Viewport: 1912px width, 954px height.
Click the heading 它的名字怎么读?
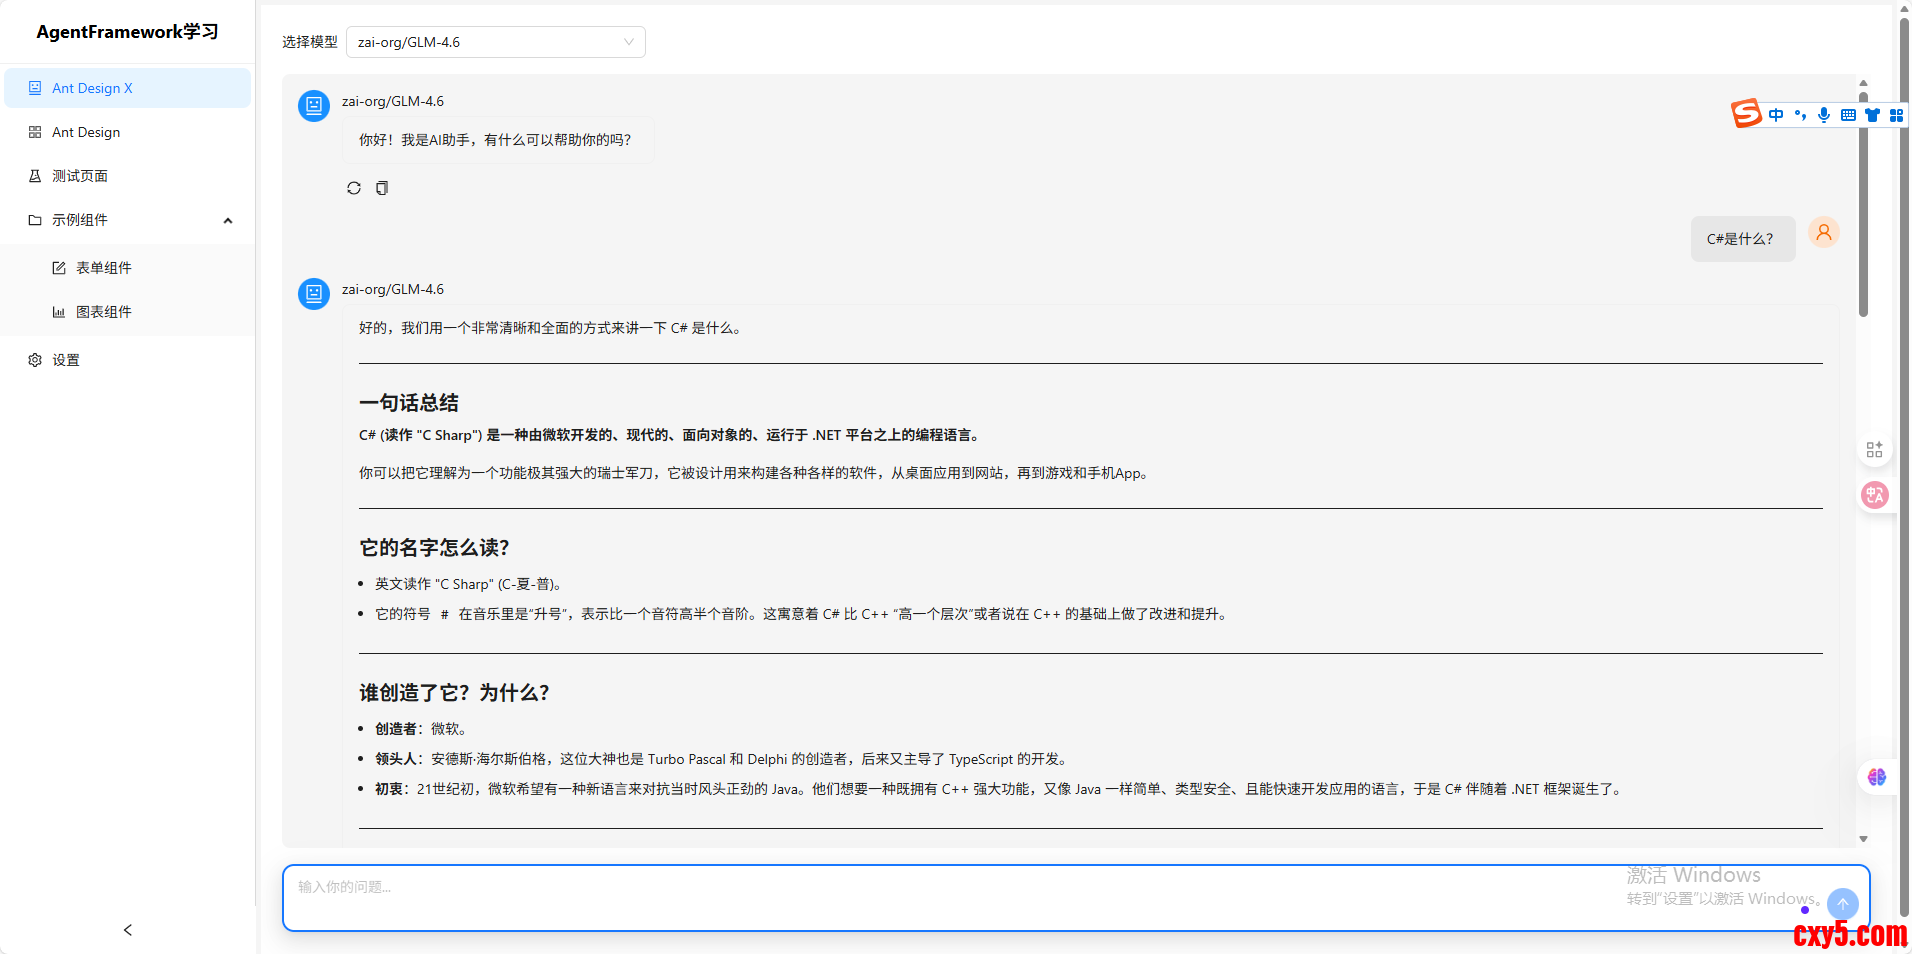434,548
